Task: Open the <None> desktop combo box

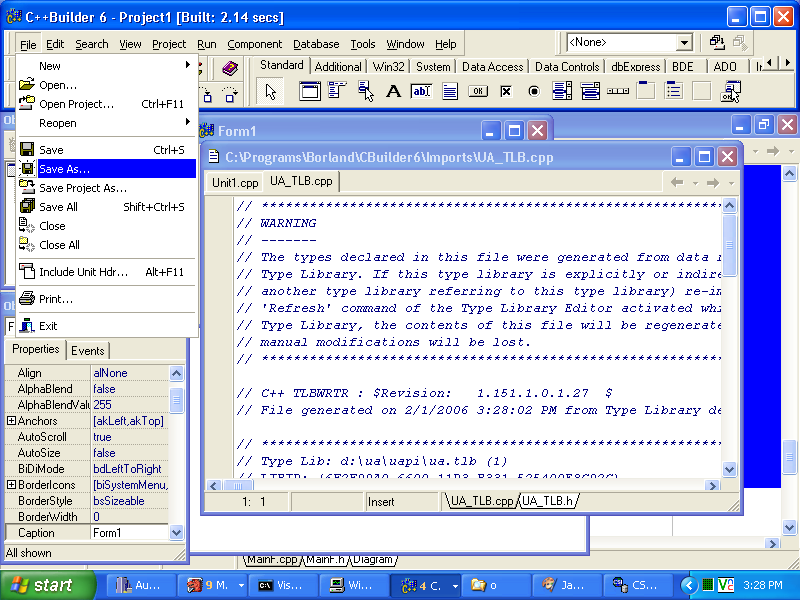Action: point(685,42)
